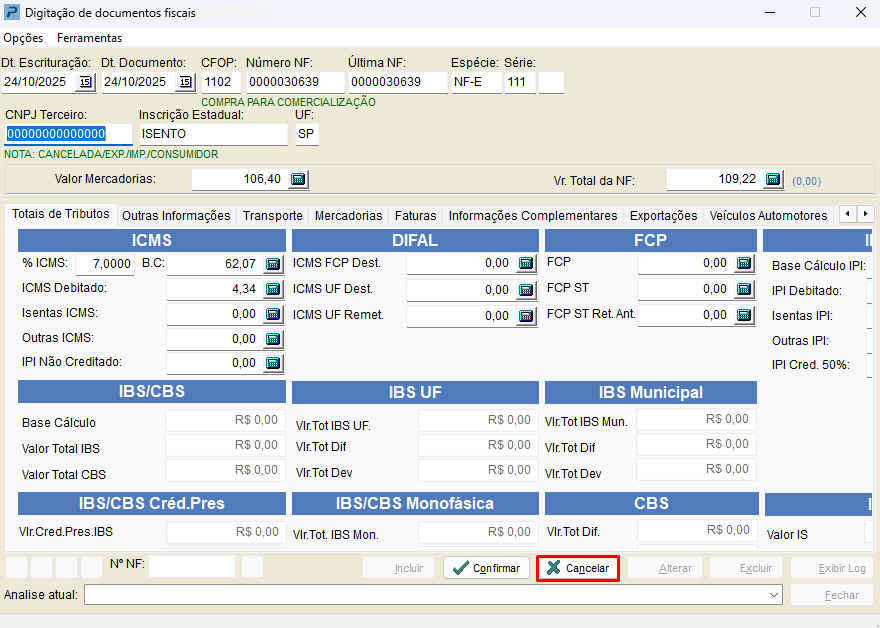Switch to the Transporte tab
The width and height of the screenshot is (880, 628).
[x=272, y=215]
